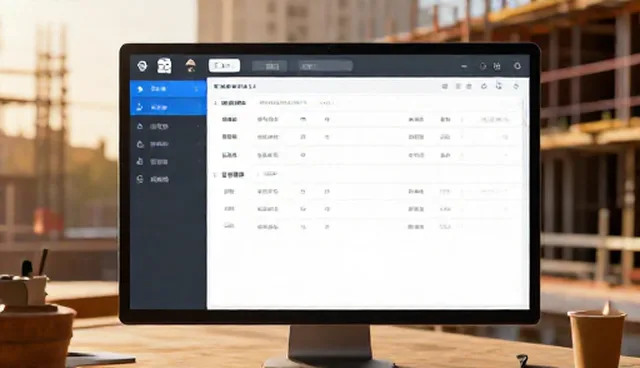
Task: Open the white calendar icon in top bar
Action: 164,65
